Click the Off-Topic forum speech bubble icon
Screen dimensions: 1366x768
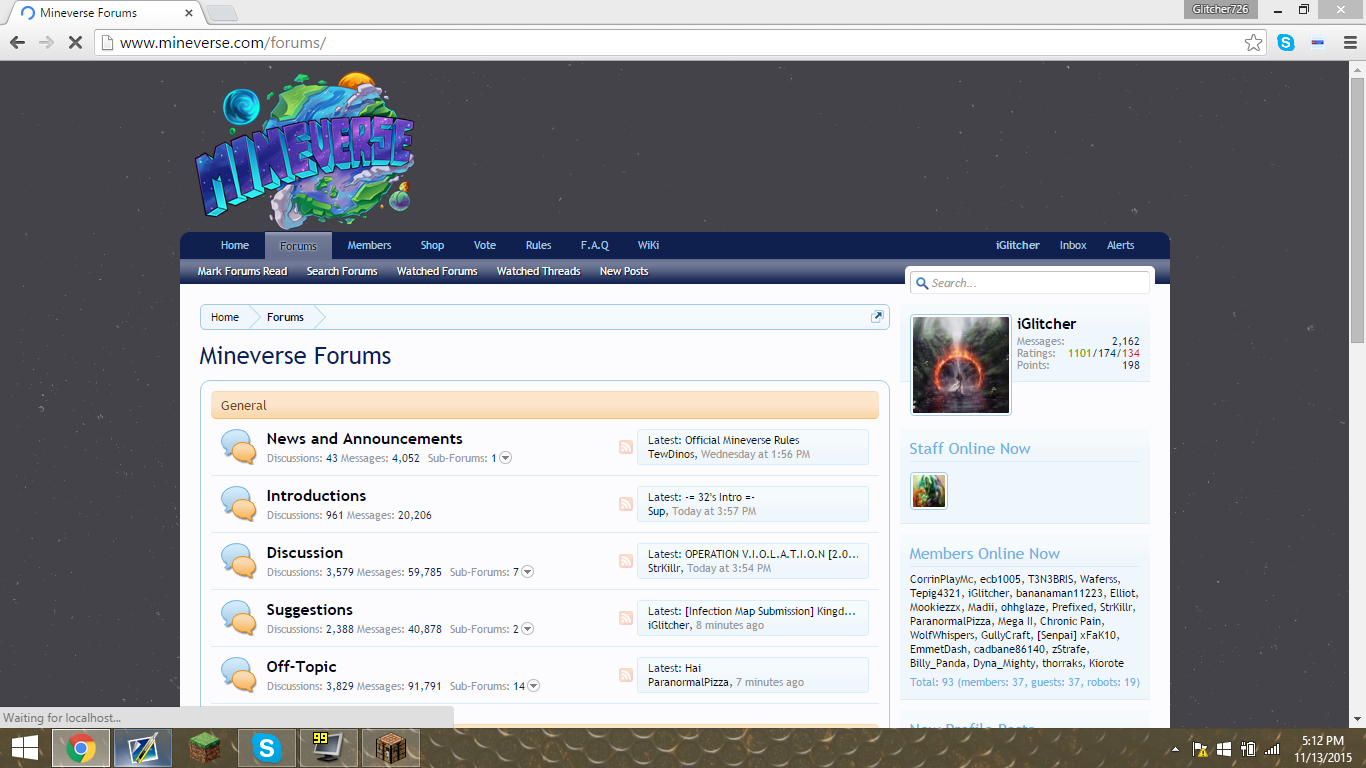238,675
